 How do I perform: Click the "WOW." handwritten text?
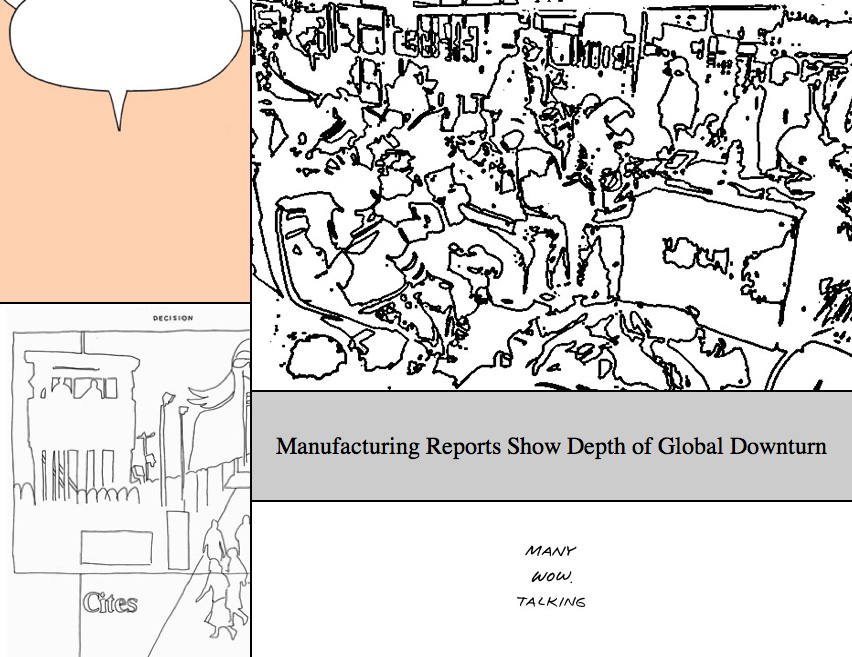[551, 577]
